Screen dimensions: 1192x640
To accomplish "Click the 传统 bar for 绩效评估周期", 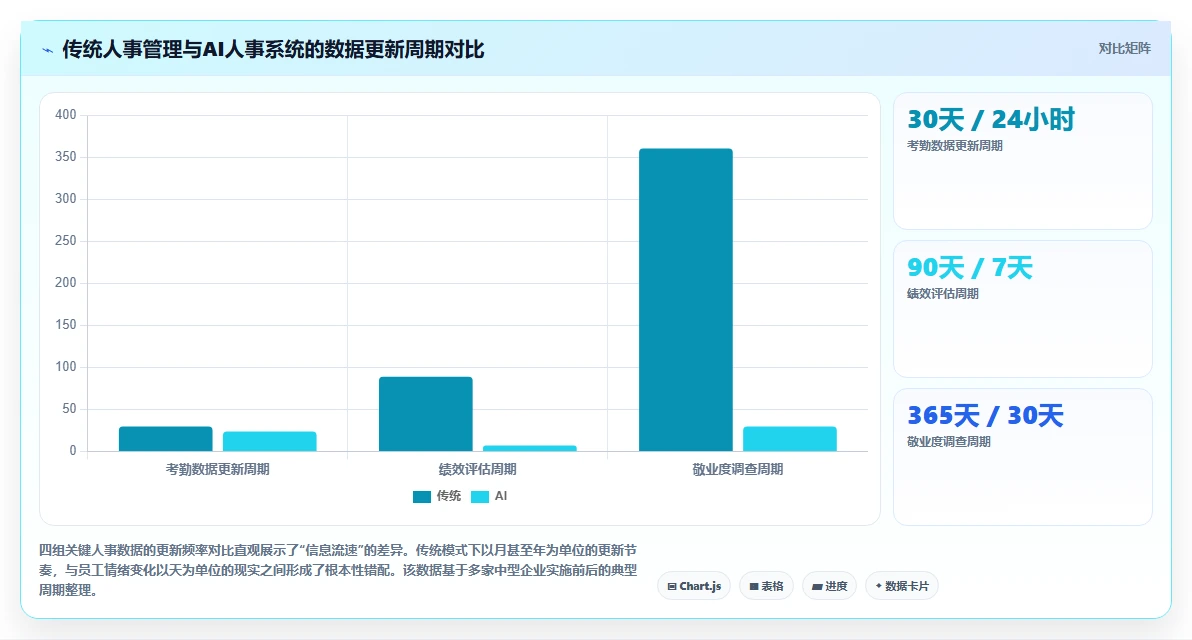I will [426, 414].
